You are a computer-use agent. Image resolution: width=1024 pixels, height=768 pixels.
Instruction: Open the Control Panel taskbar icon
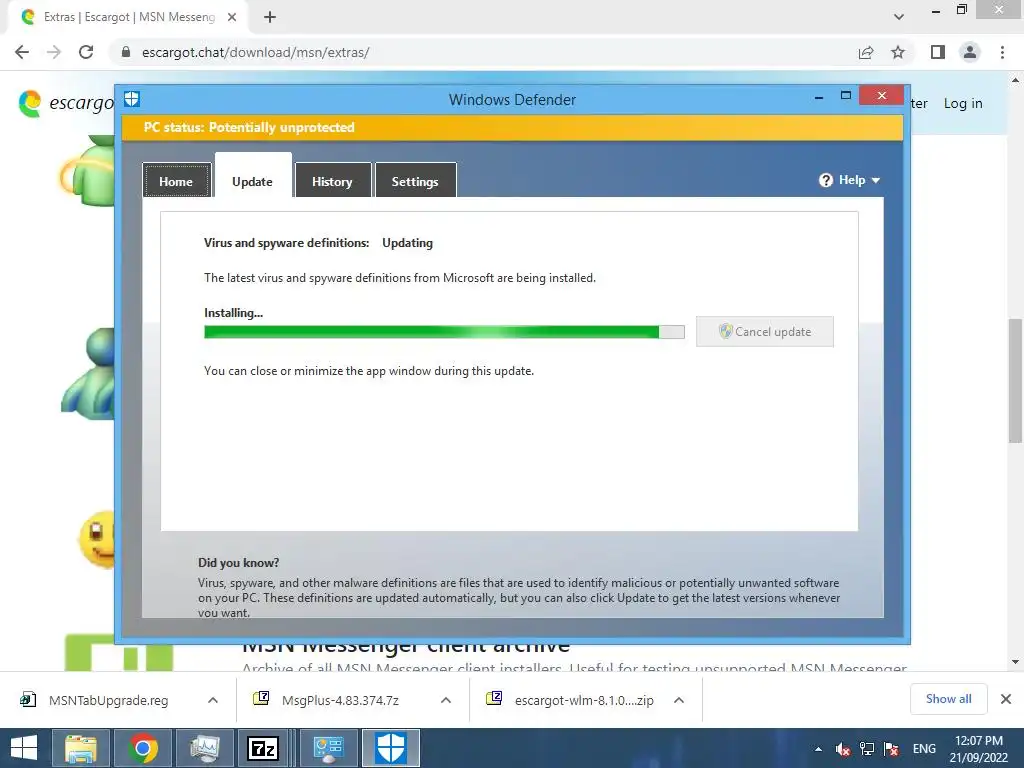click(x=328, y=748)
